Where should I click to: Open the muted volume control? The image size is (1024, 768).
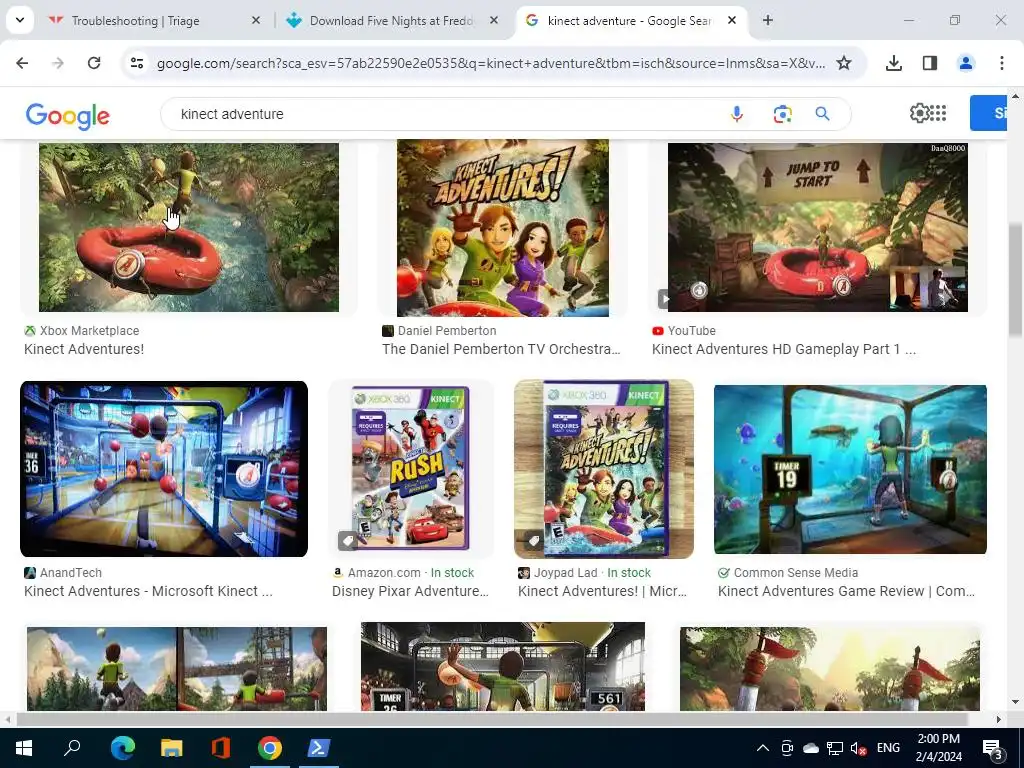click(858, 748)
